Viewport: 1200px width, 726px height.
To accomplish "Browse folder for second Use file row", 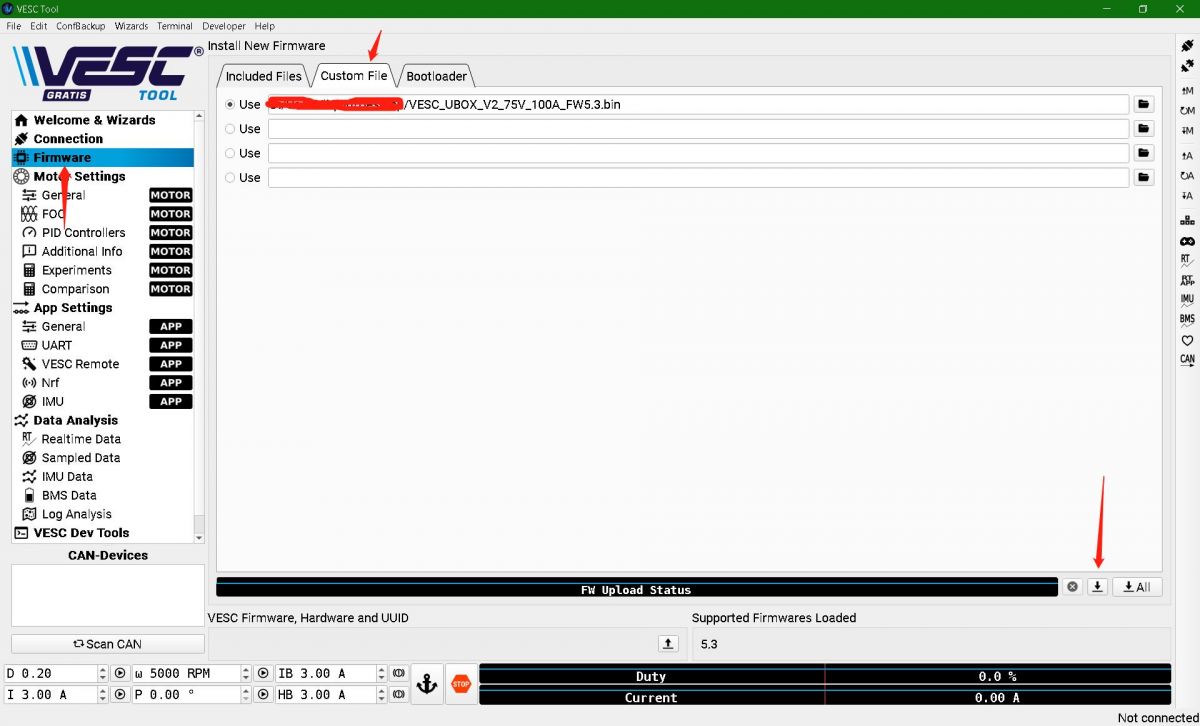I will [1144, 128].
